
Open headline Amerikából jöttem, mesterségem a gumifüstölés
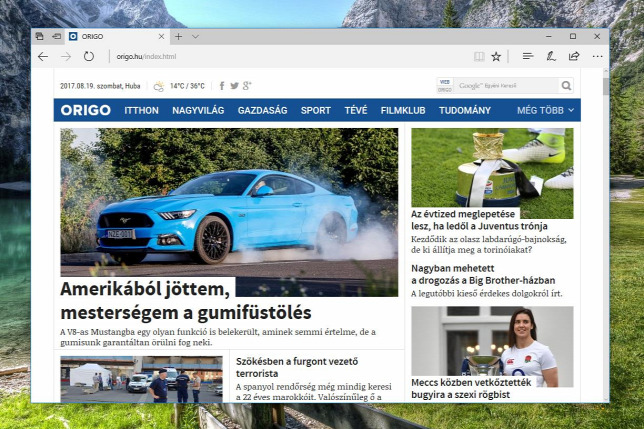pyautogui.click(x=186, y=301)
